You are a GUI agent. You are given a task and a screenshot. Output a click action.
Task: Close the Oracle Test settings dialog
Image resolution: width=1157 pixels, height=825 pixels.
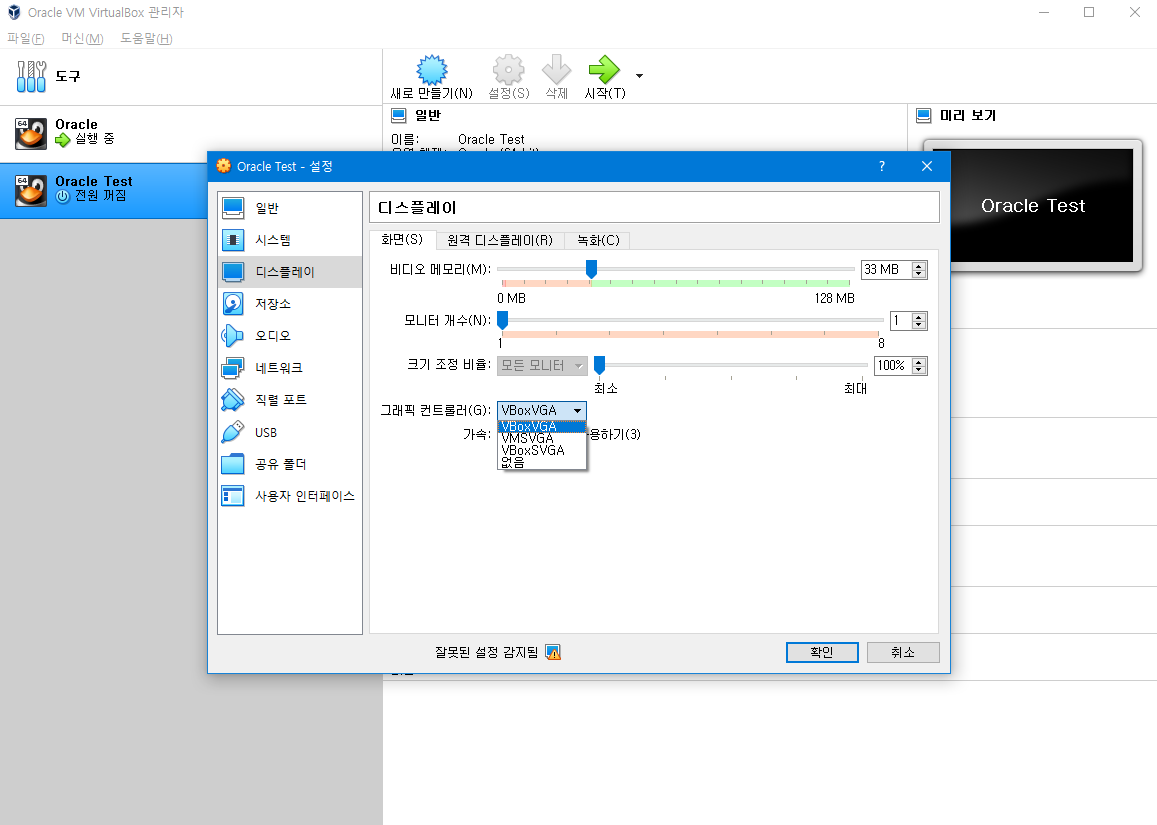pyautogui.click(x=927, y=166)
